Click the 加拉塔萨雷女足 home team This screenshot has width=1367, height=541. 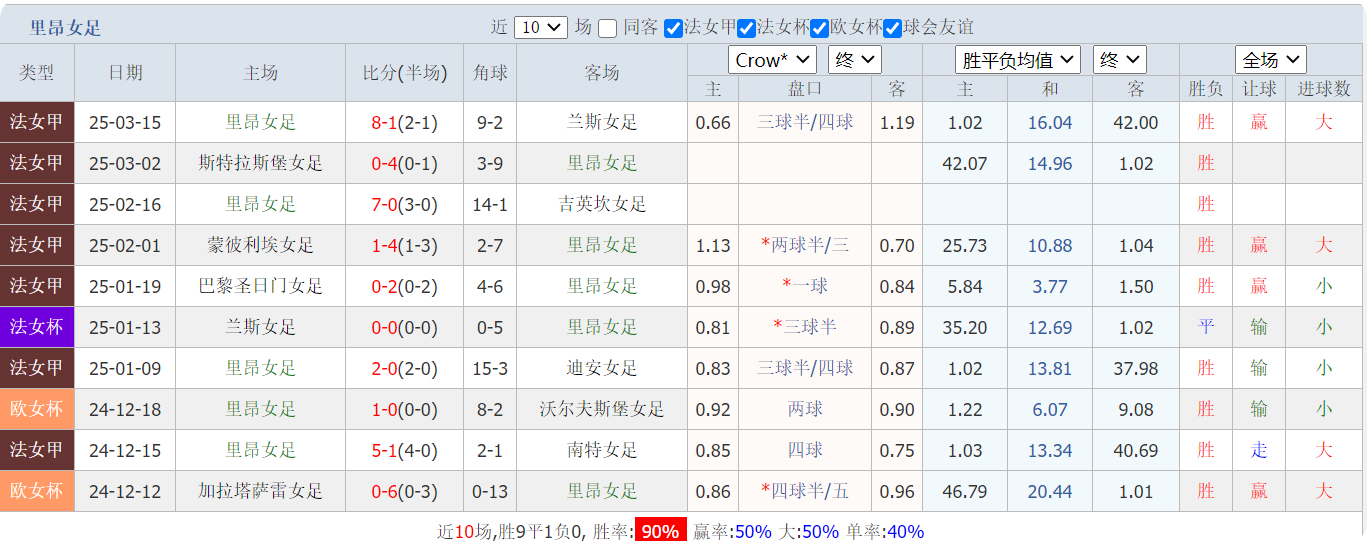(x=261, y=492)
